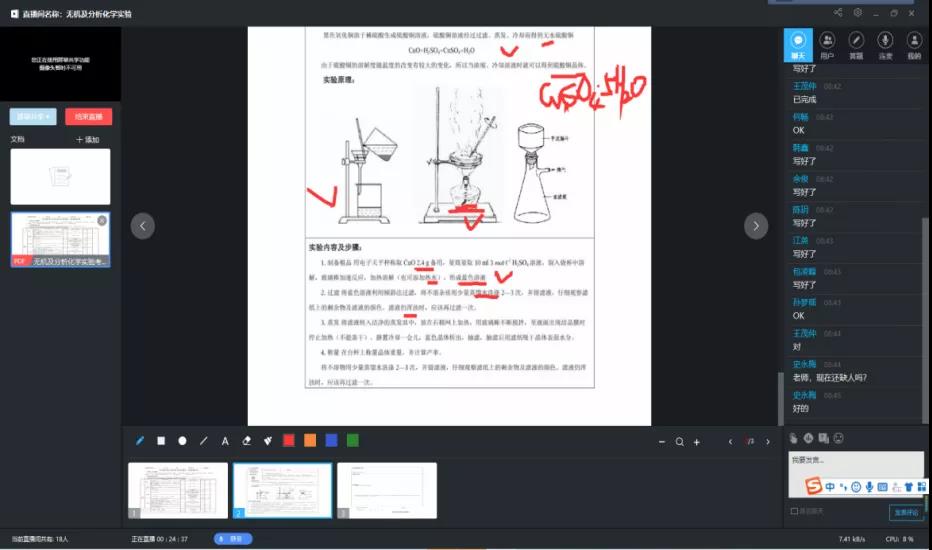Click the Sogou input method S logo
Screen dimensions: 932x550
pyautogui.click(x=813, y=486)
